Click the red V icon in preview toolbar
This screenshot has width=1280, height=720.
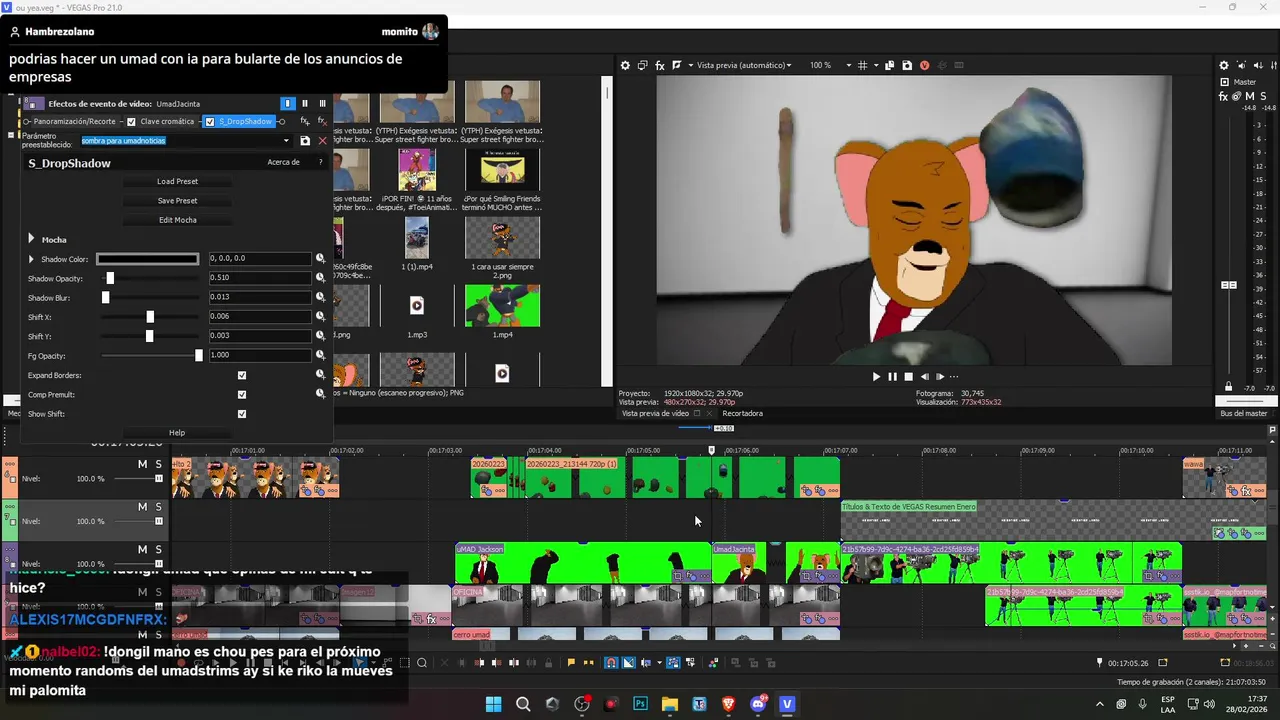click(x=924, y=65)
